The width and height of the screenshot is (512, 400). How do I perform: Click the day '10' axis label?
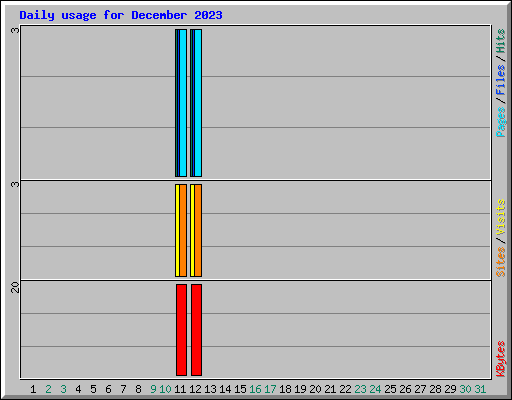[x=165, y=389]
